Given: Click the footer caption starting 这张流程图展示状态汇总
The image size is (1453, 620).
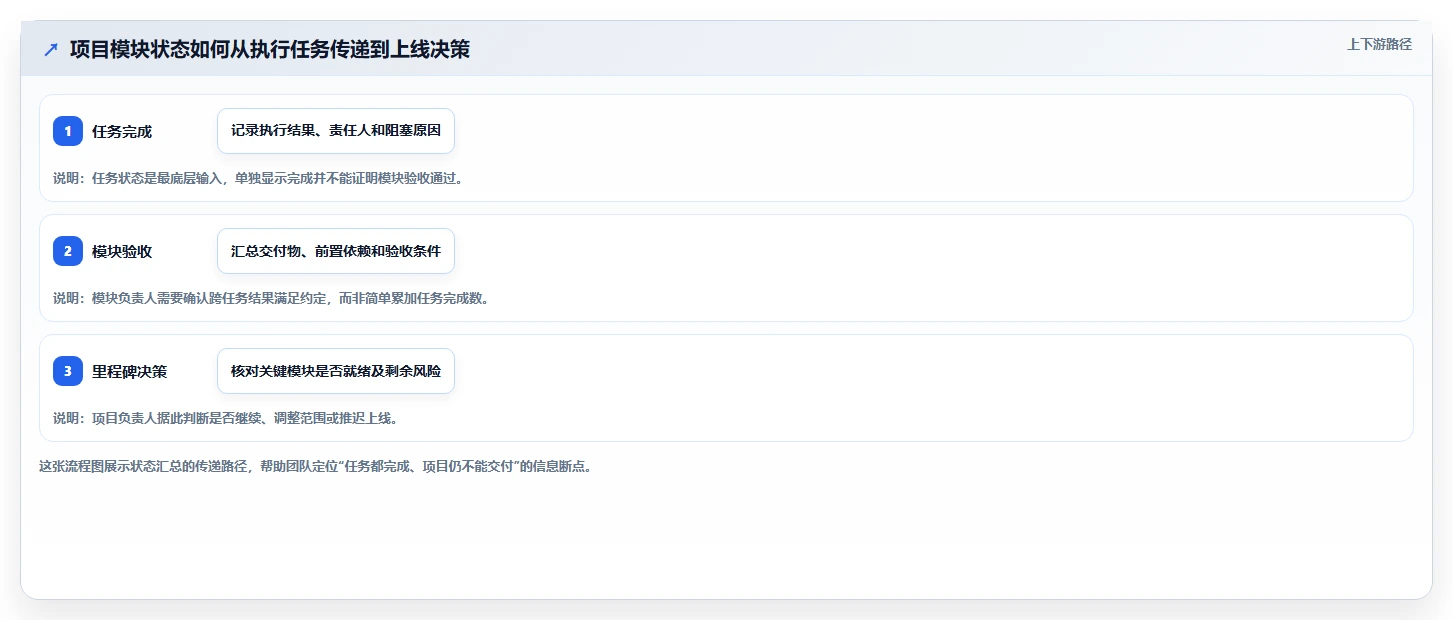Looking at the screenshot, I should click(316, 466).
